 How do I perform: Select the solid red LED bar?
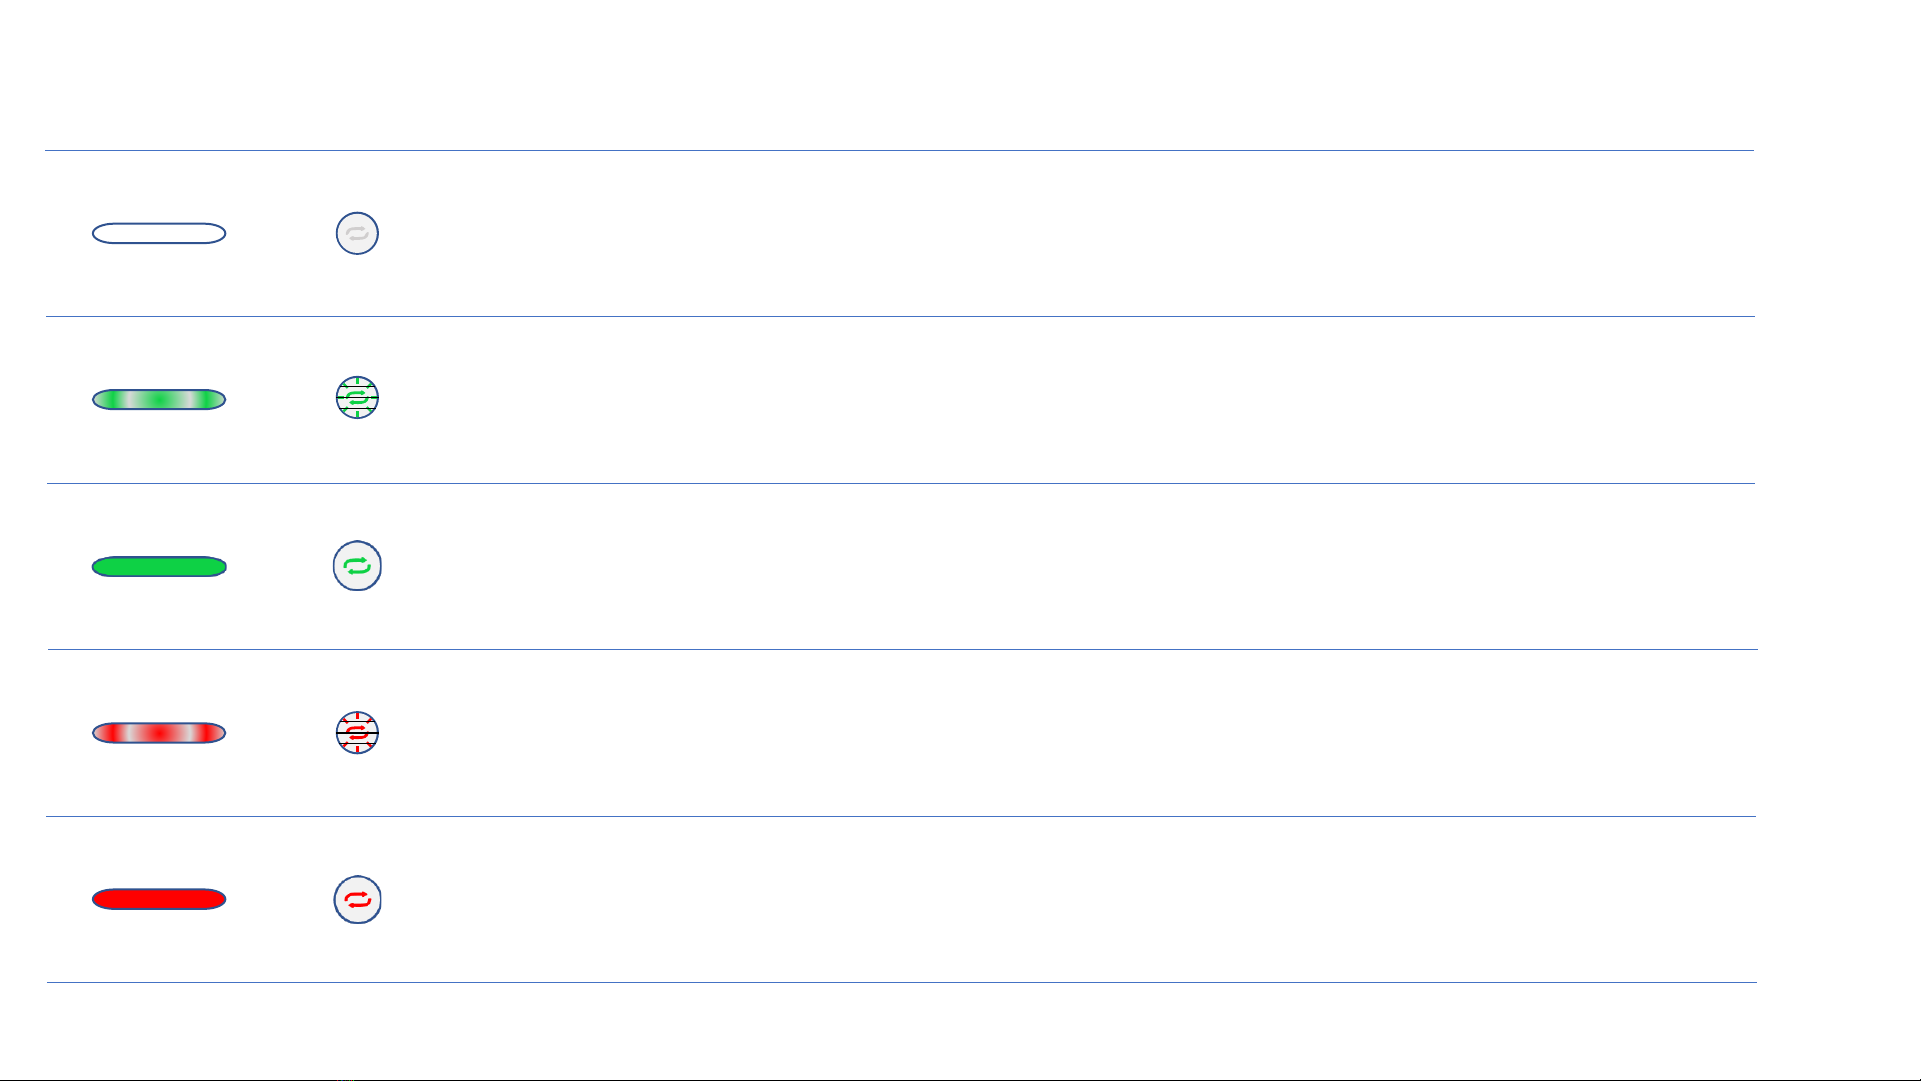click(x=159, y=899)
